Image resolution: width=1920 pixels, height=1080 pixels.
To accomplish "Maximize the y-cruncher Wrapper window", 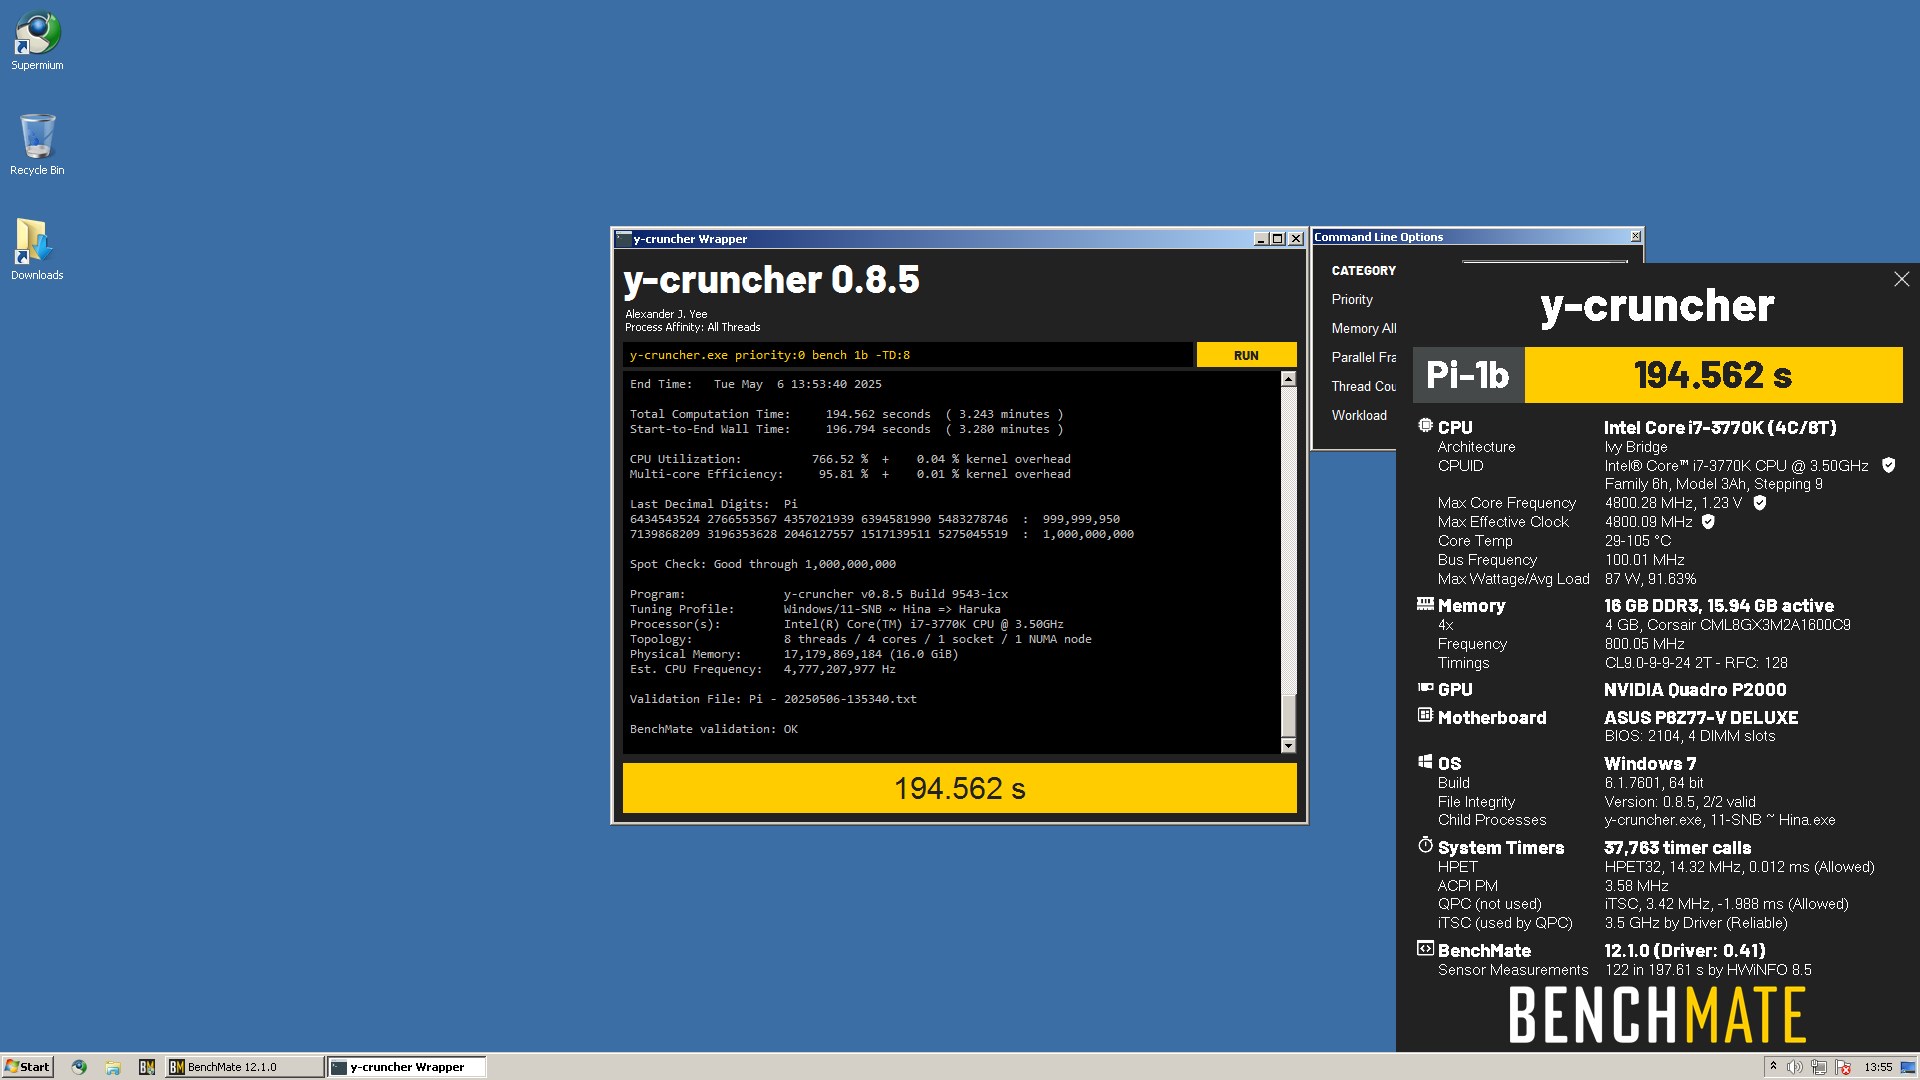I will point(1278,239).
